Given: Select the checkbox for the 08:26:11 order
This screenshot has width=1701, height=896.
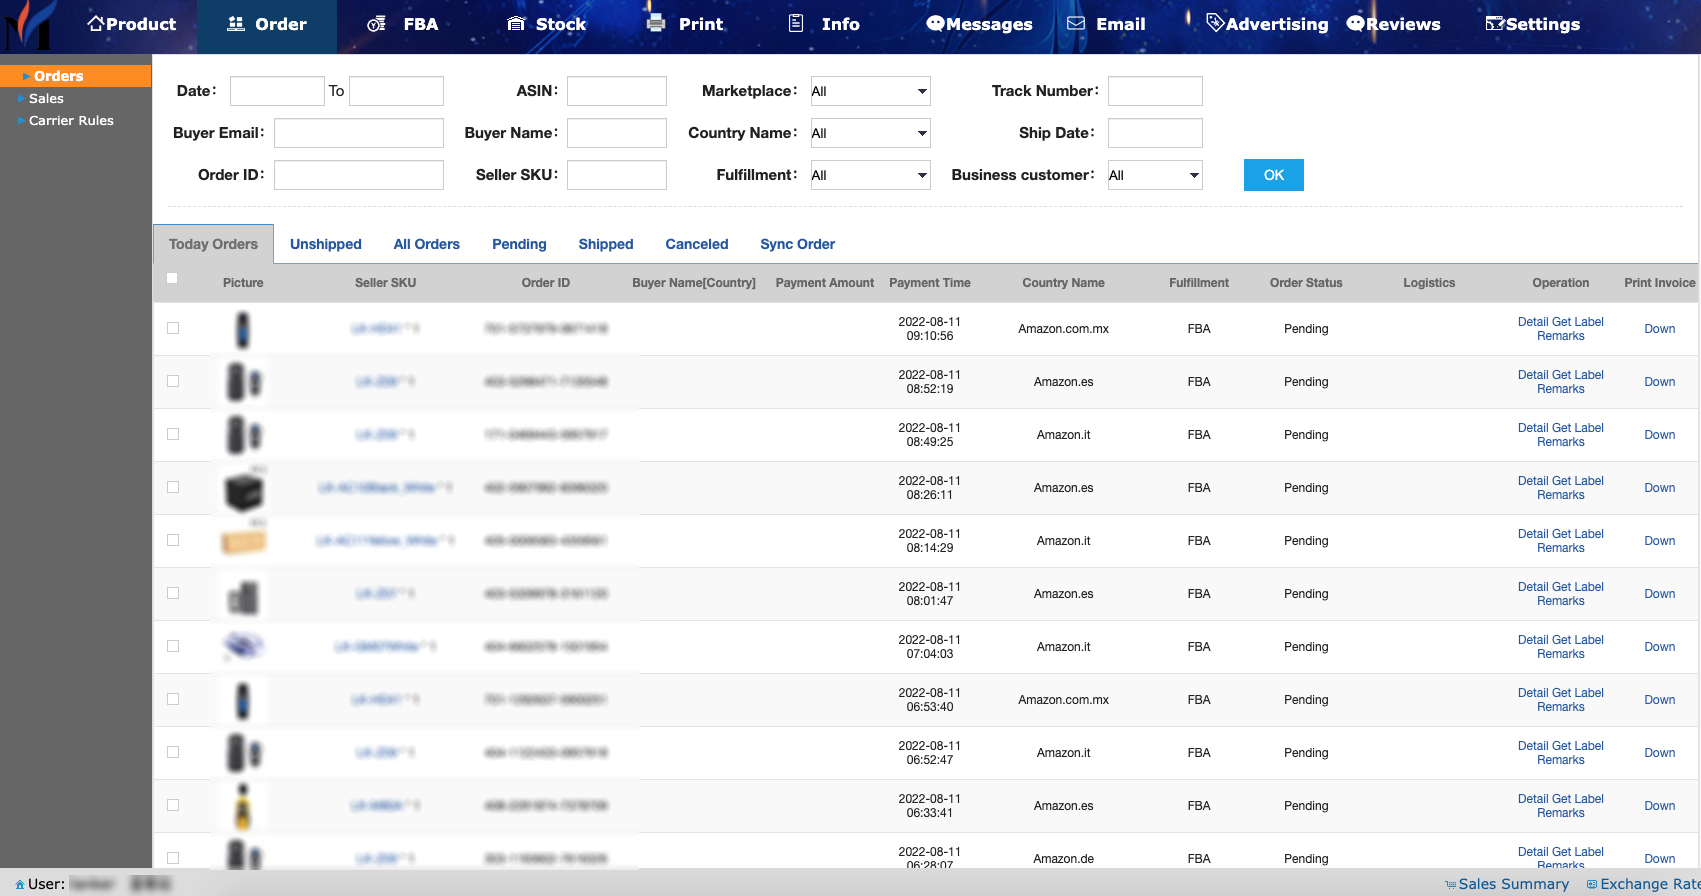Looking at the screenshot, I should [173, 487].
